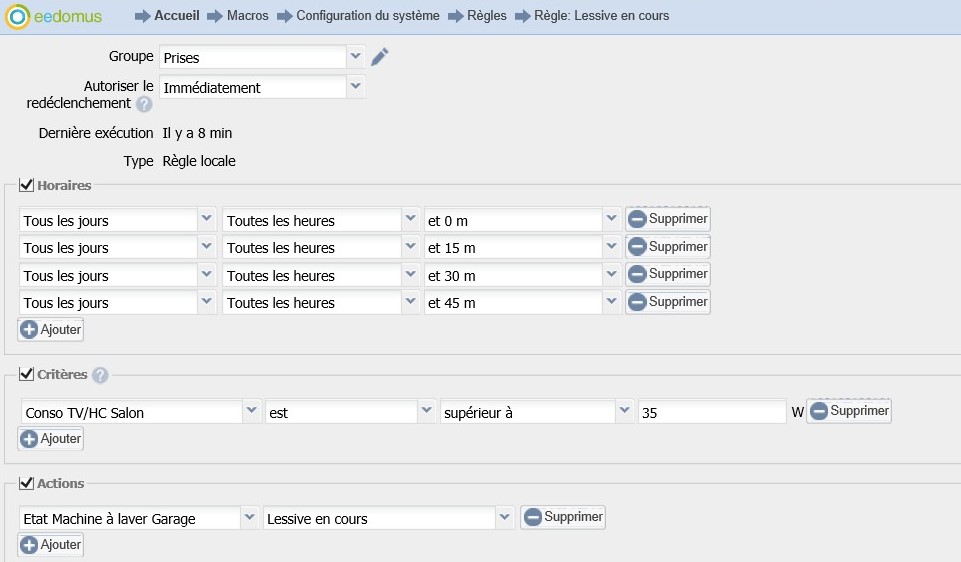Click the pencil edit icon beside Groupe
Image resolution: width=961 pixels, height=562 pixels.
coord(379,57)
